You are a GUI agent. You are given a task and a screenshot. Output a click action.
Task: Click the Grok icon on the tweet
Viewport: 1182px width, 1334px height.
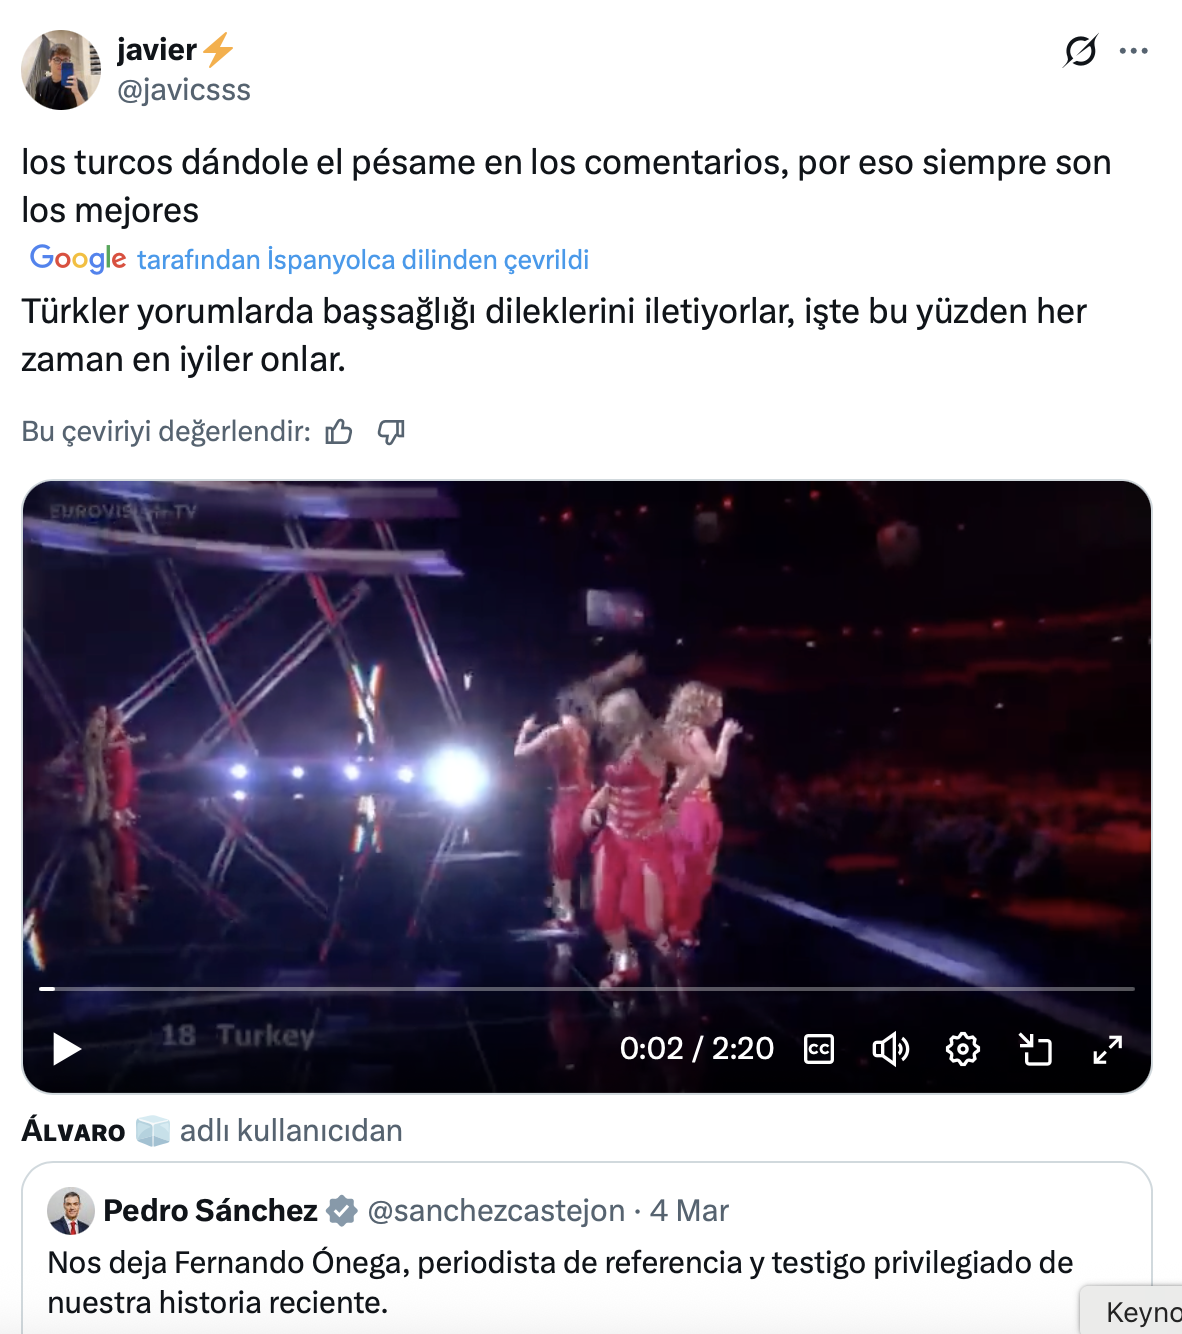1080,50
